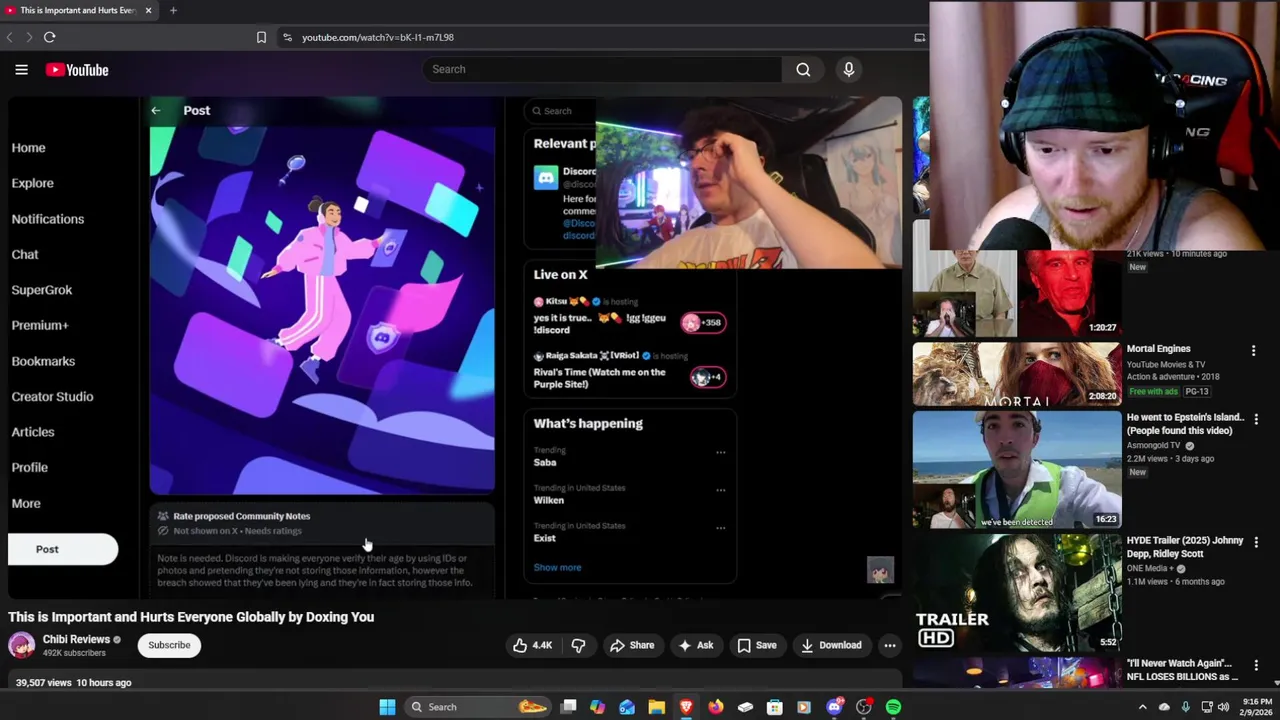
Task: Click the YouTube logo
Action: coord(77,70)
